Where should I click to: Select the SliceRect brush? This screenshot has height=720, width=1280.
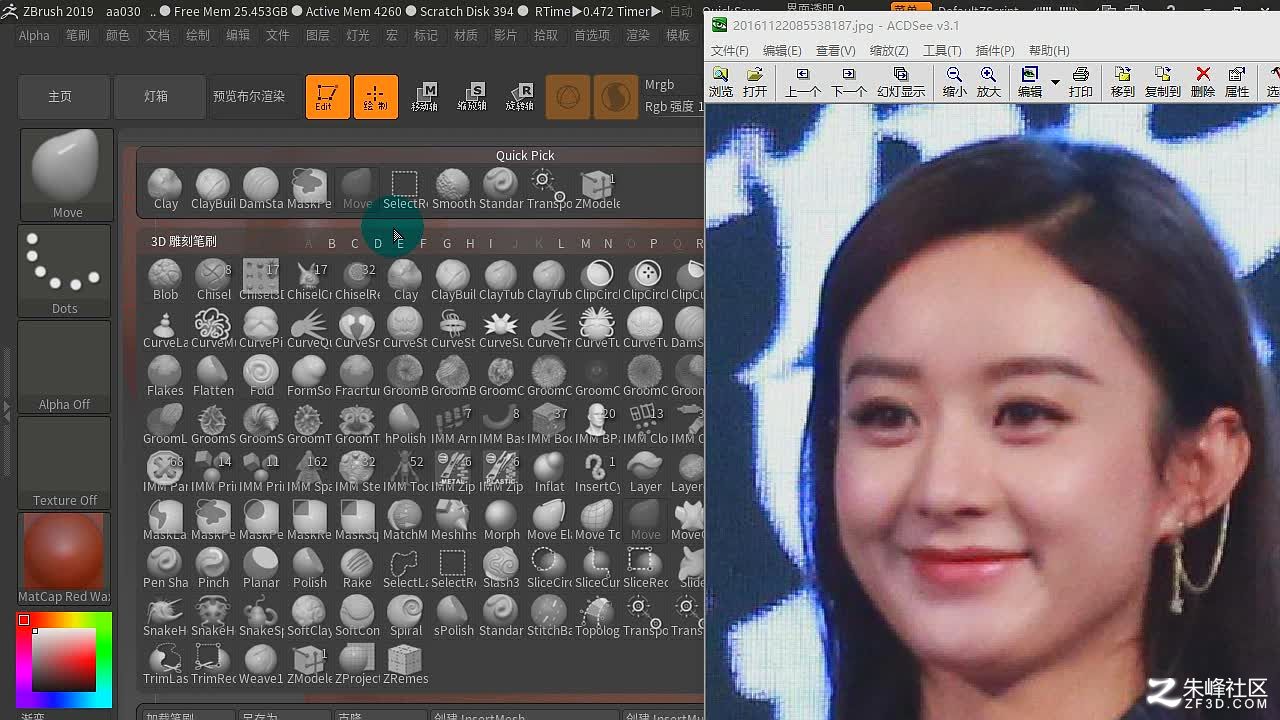645,568
